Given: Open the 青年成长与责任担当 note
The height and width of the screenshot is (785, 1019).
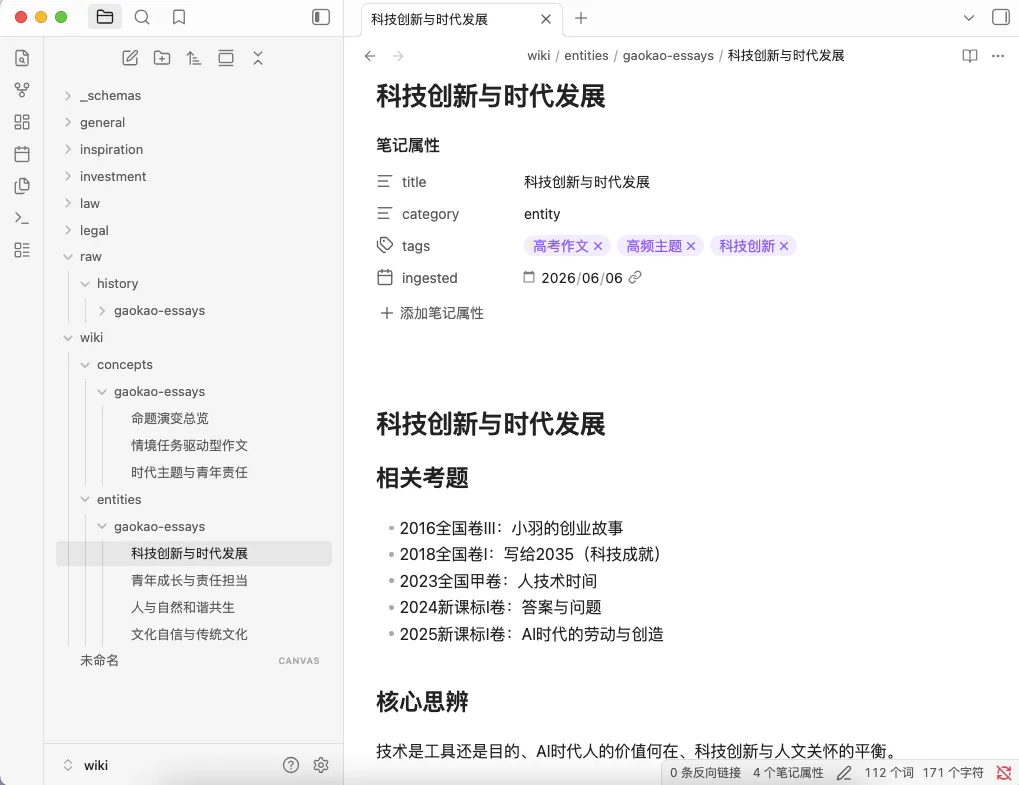Looking at the screenshot, I should (189, 580).
